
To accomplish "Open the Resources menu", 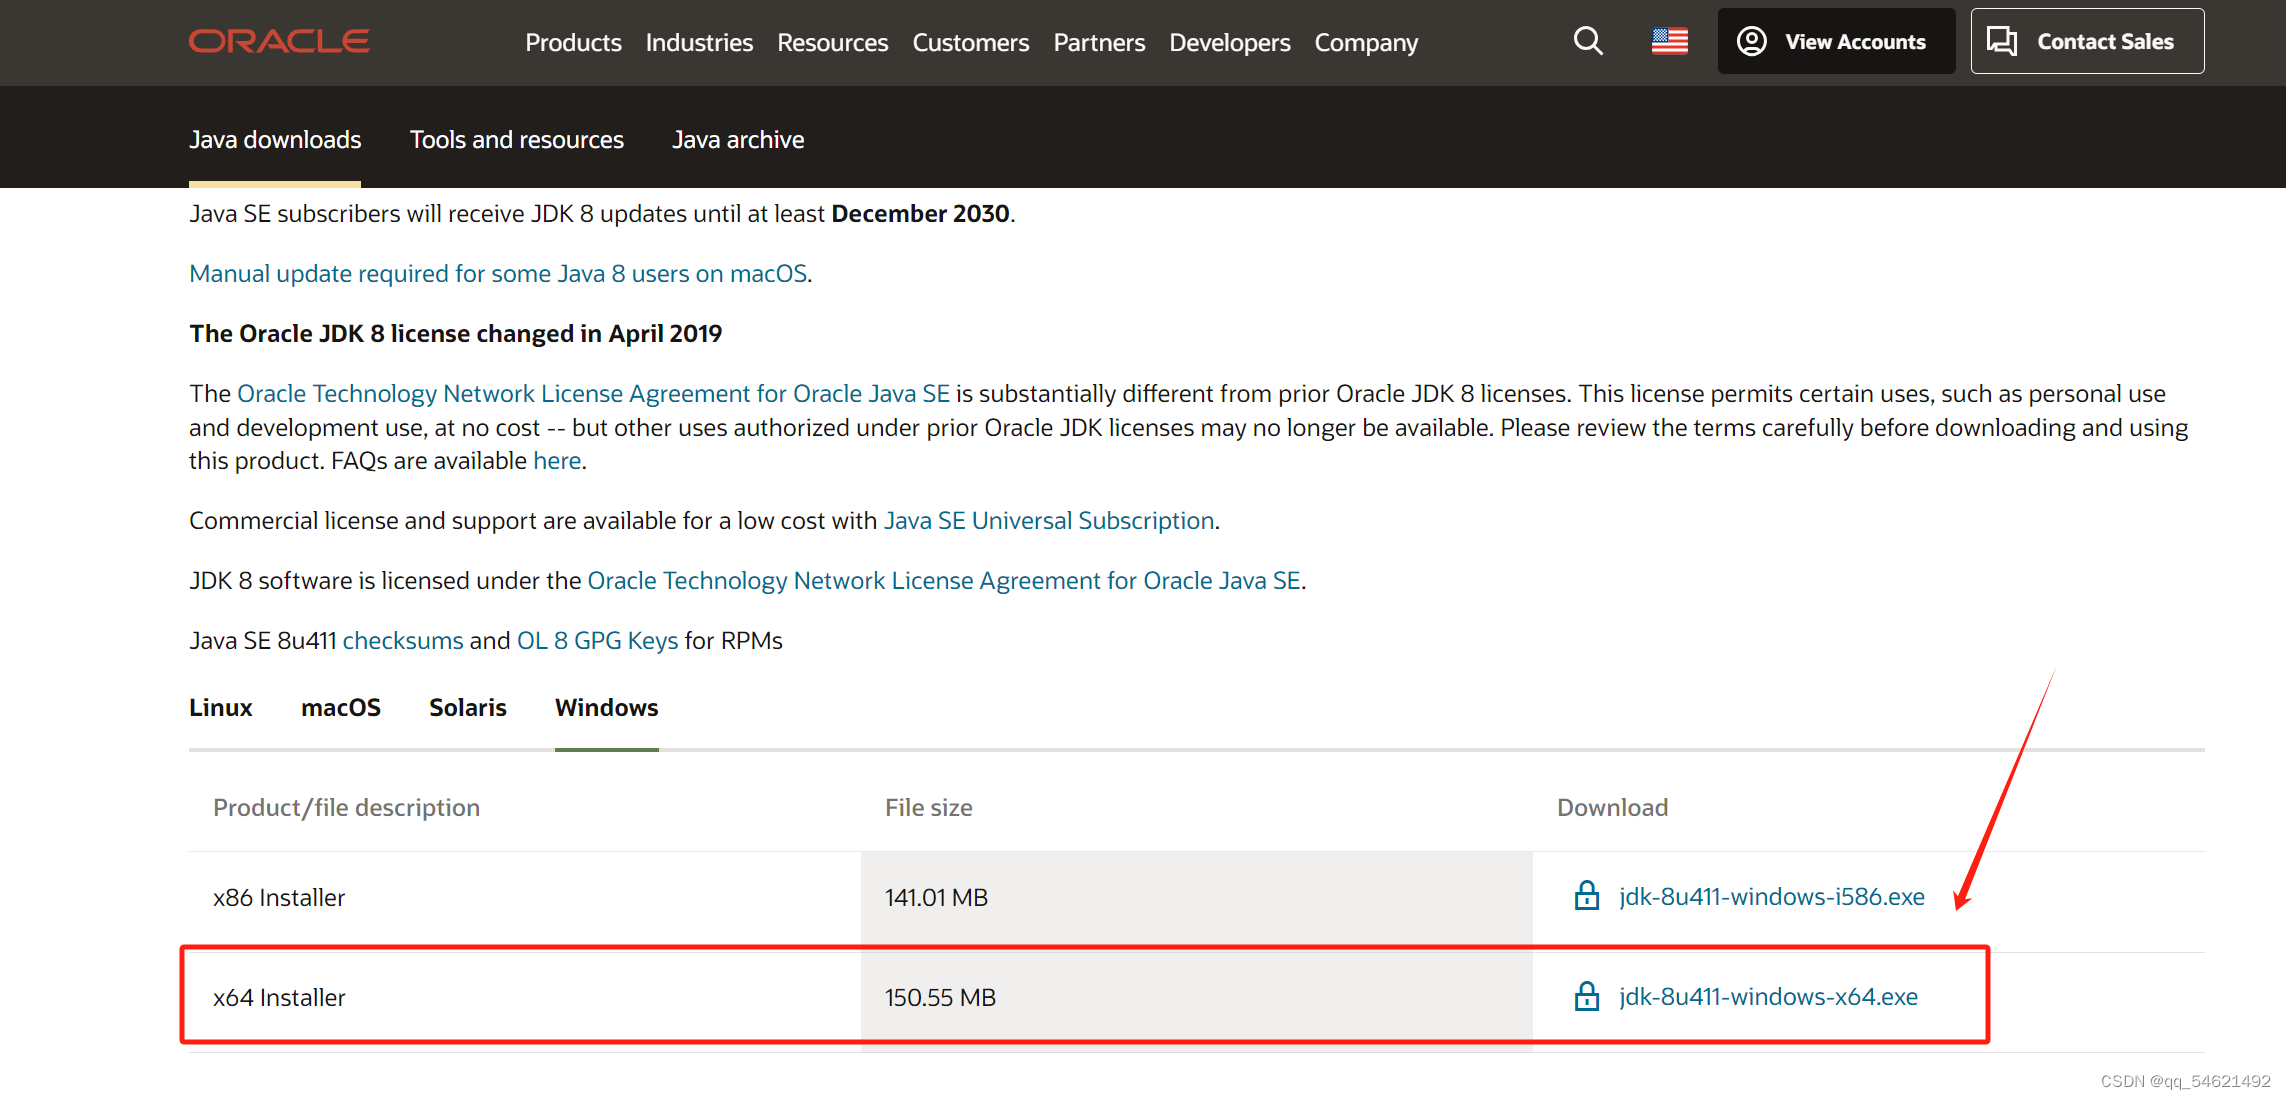I will coord(833,42).
